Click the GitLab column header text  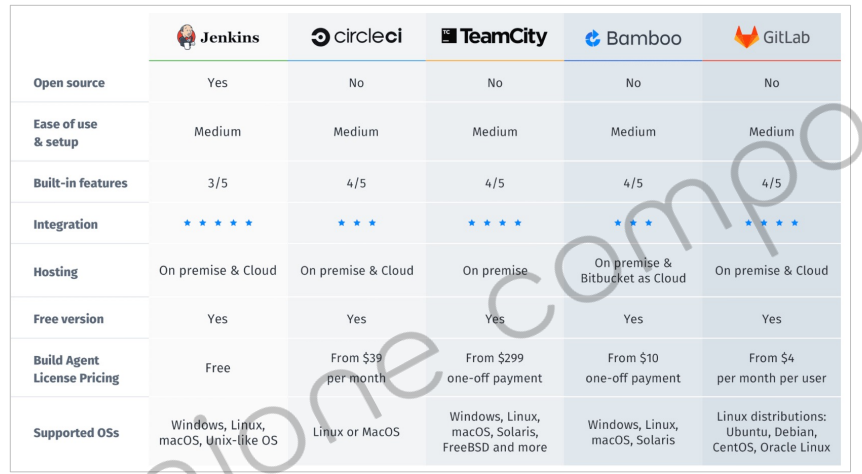[x=786, y=37]
